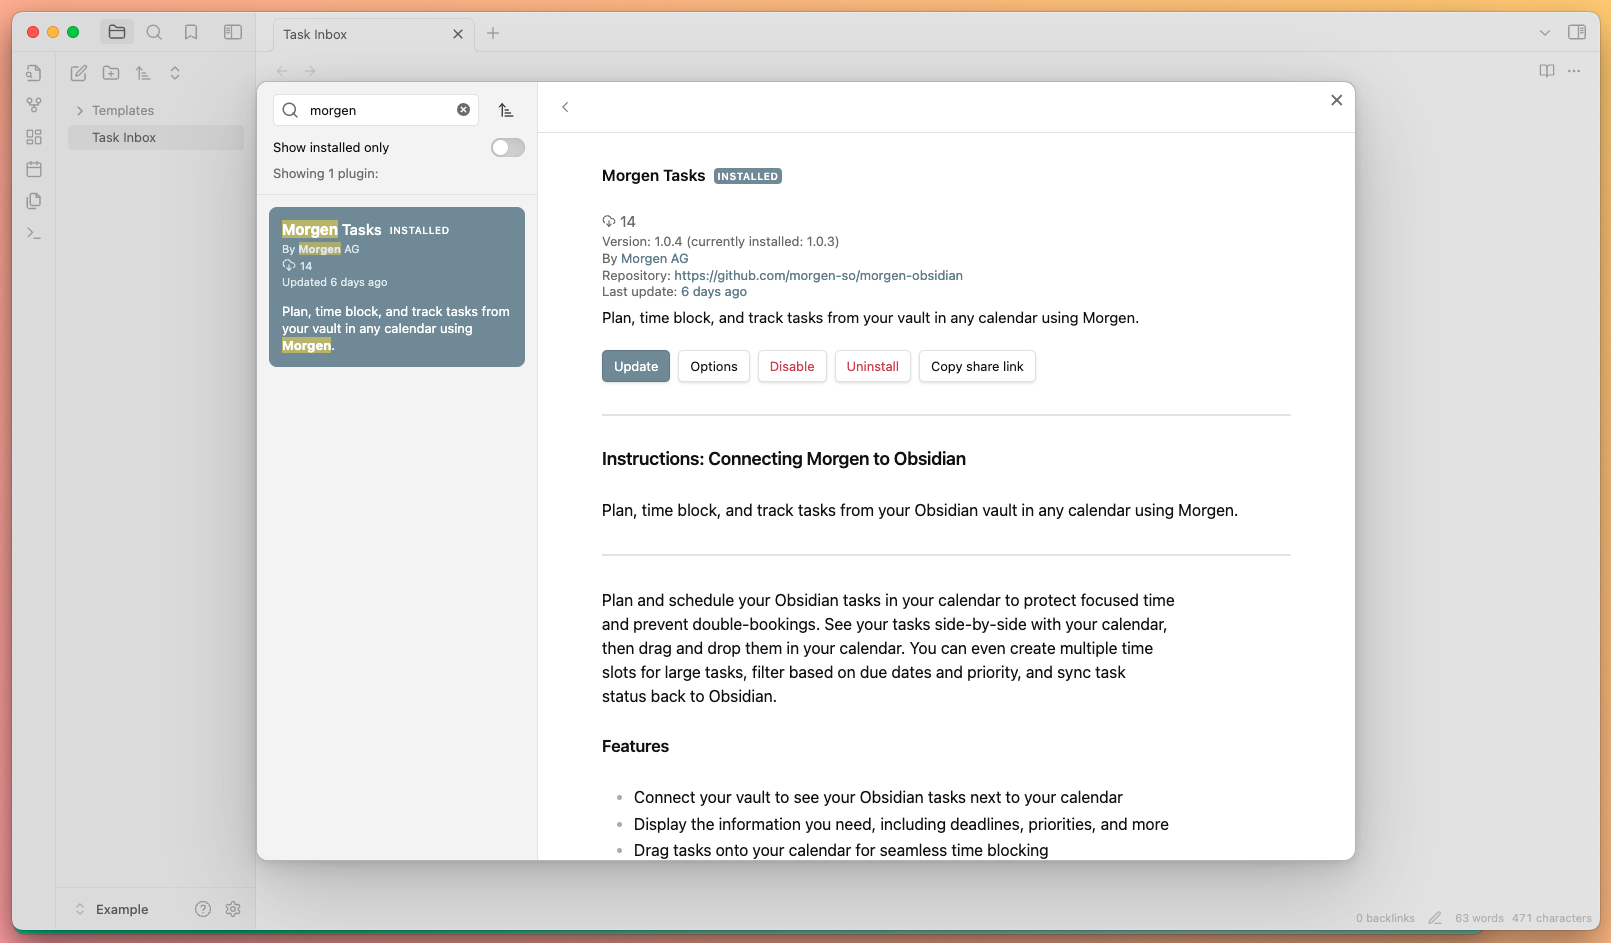1611x943 pixels.
Task: Click the Uninstall plugin button
Action: [x=873, y=366]
